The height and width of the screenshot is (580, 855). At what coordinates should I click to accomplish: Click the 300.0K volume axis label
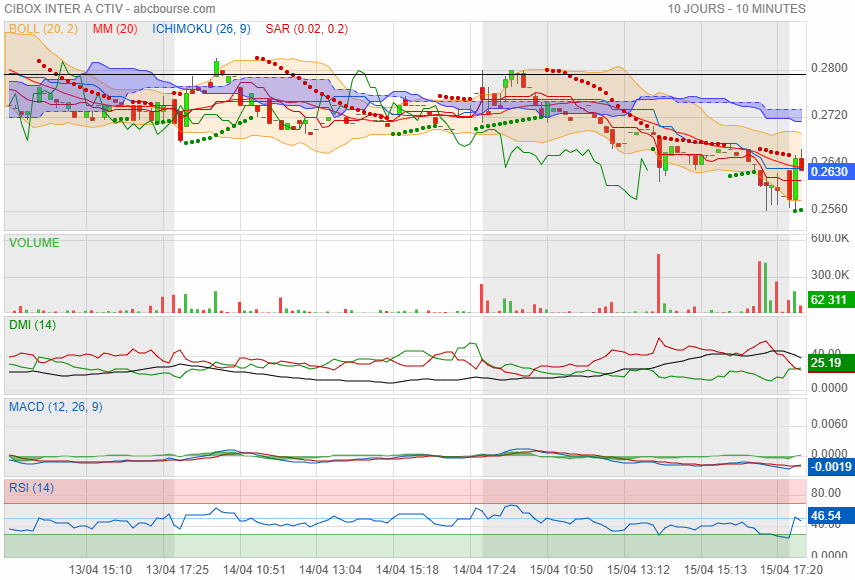tap(829, 275)
